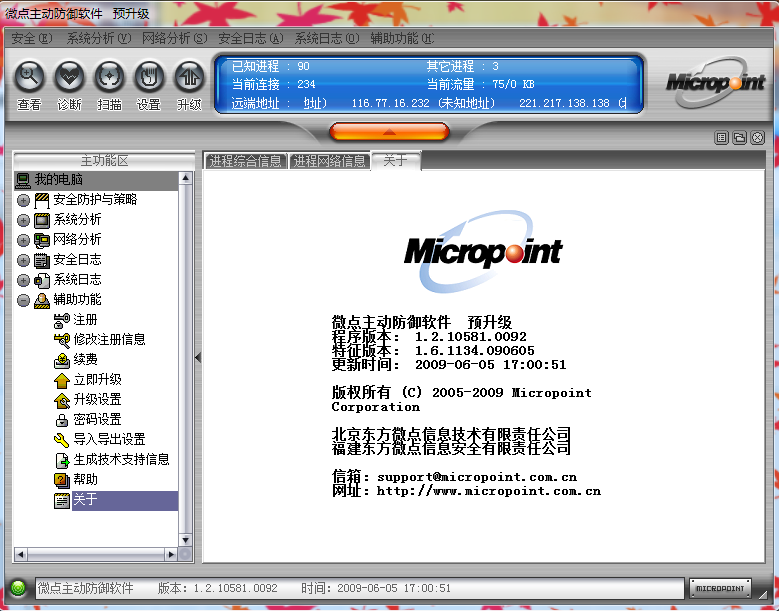779x611 pixels.
Task: Expand the 系统分析 tree node
Action: (23, 221)
